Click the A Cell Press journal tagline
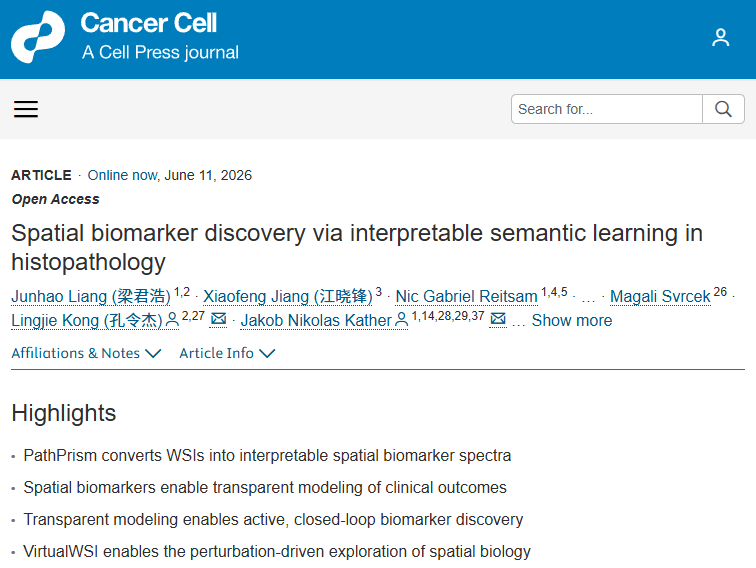Image resolution: width=756 pixels, height=568 pixels. pyautogui.click(x=161, y=52)
